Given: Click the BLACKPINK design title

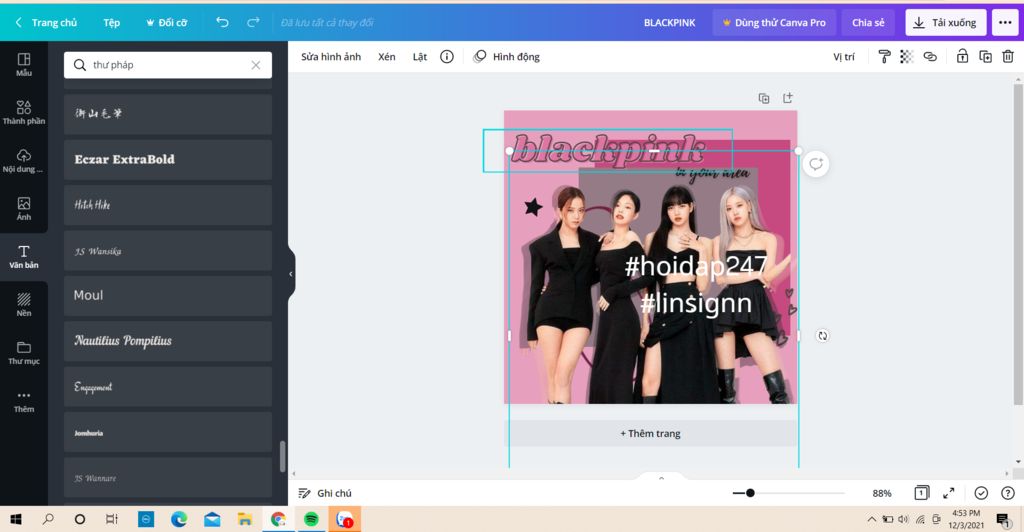Looking at the screenshot, I should pos(669,22).
